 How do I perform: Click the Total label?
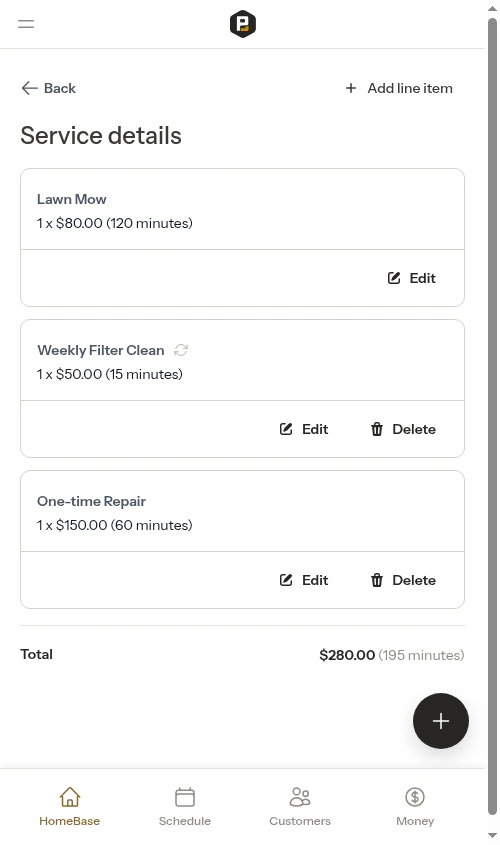click(x=36, y=654)
